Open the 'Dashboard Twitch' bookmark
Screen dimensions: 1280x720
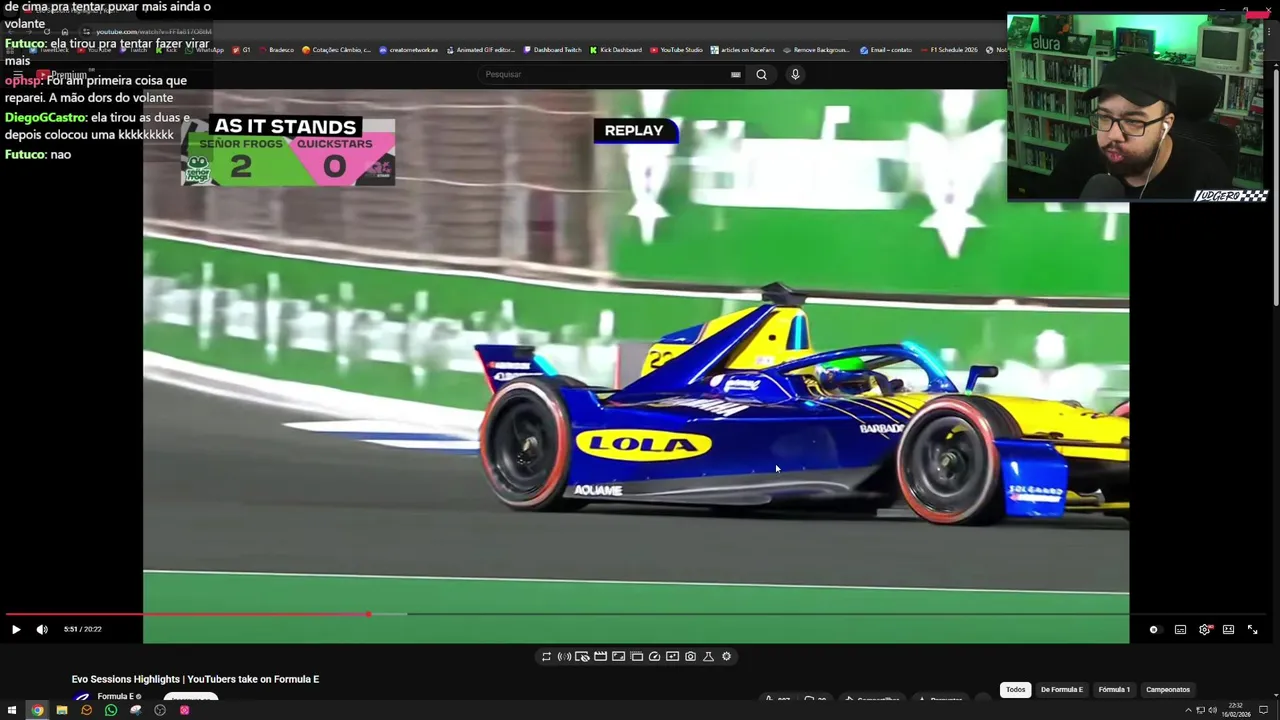click(x=553, y=50)
